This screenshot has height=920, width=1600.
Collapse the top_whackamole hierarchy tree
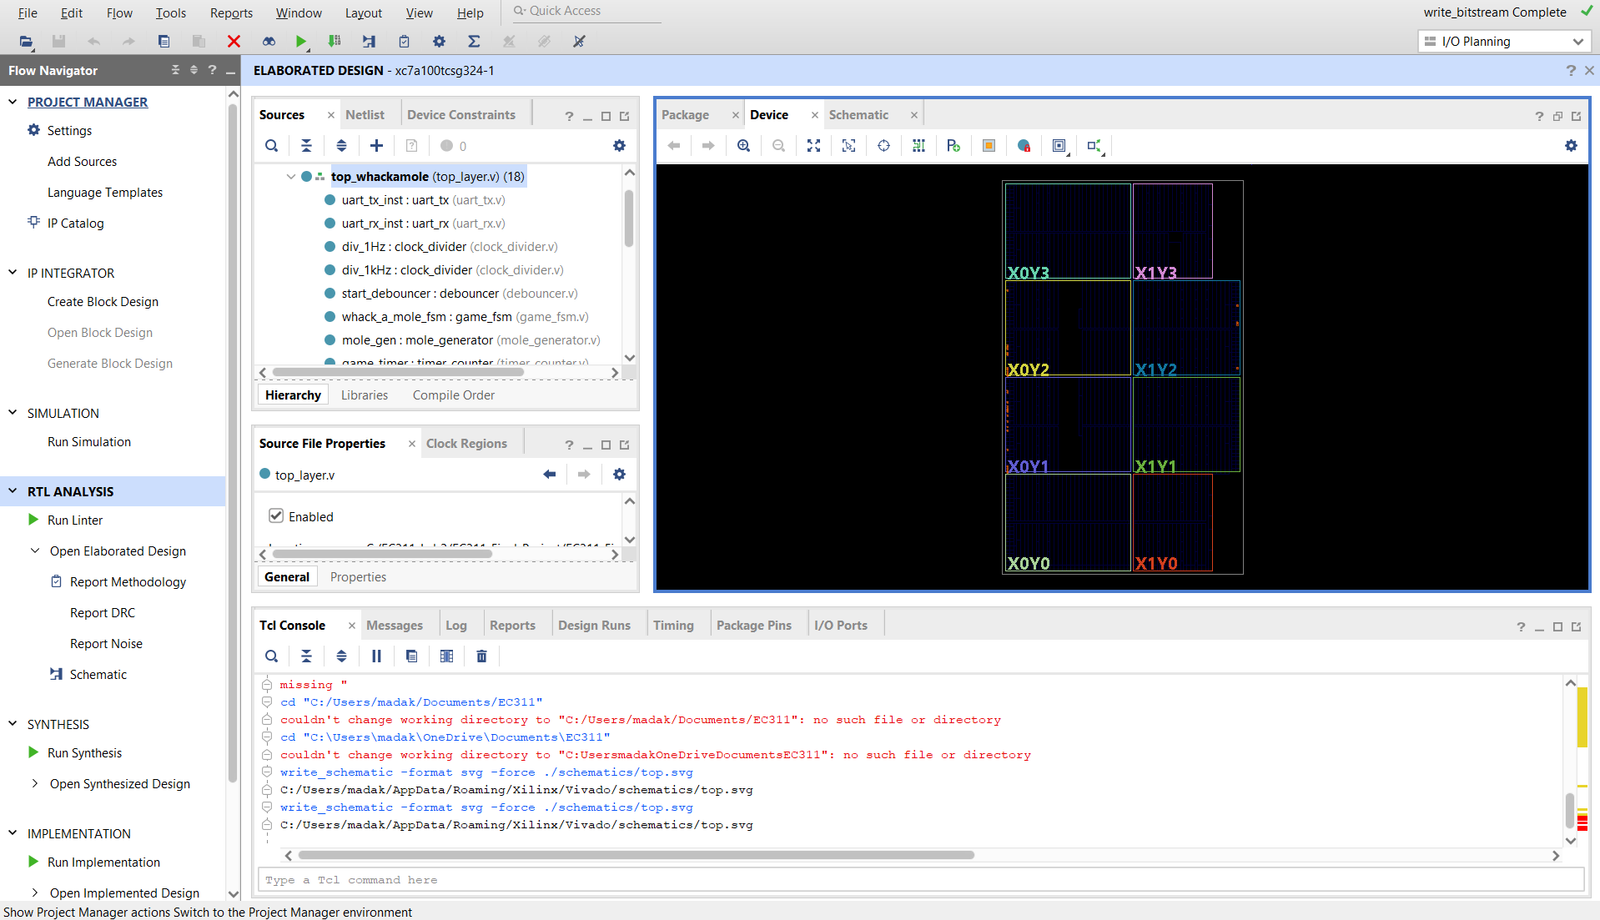tap(291, 176)
